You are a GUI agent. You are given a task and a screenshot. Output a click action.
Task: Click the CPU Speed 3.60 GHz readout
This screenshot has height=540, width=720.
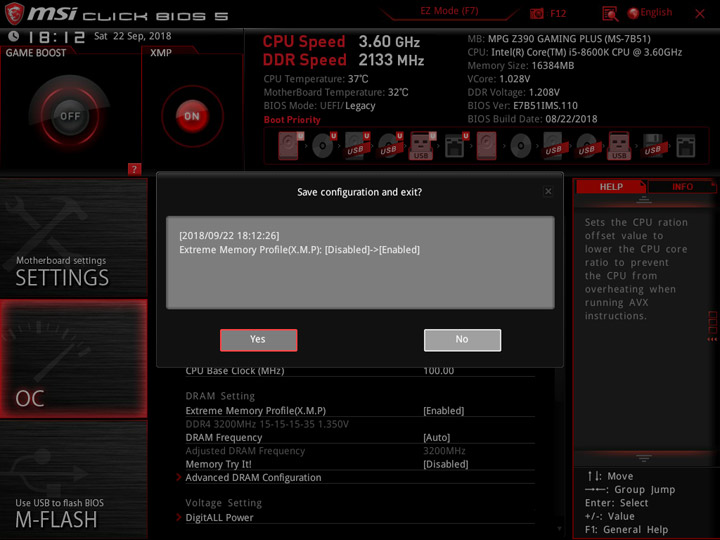pos(341,42)
